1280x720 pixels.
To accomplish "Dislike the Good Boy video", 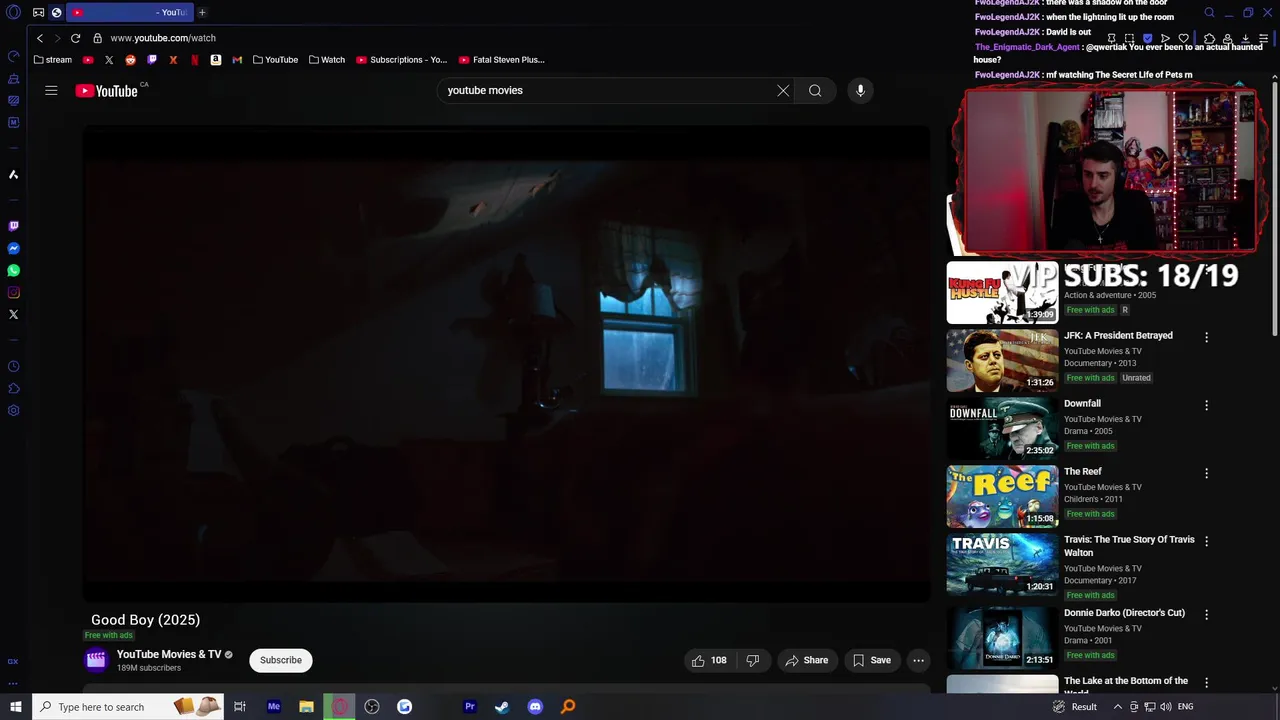I will [753, 660].
